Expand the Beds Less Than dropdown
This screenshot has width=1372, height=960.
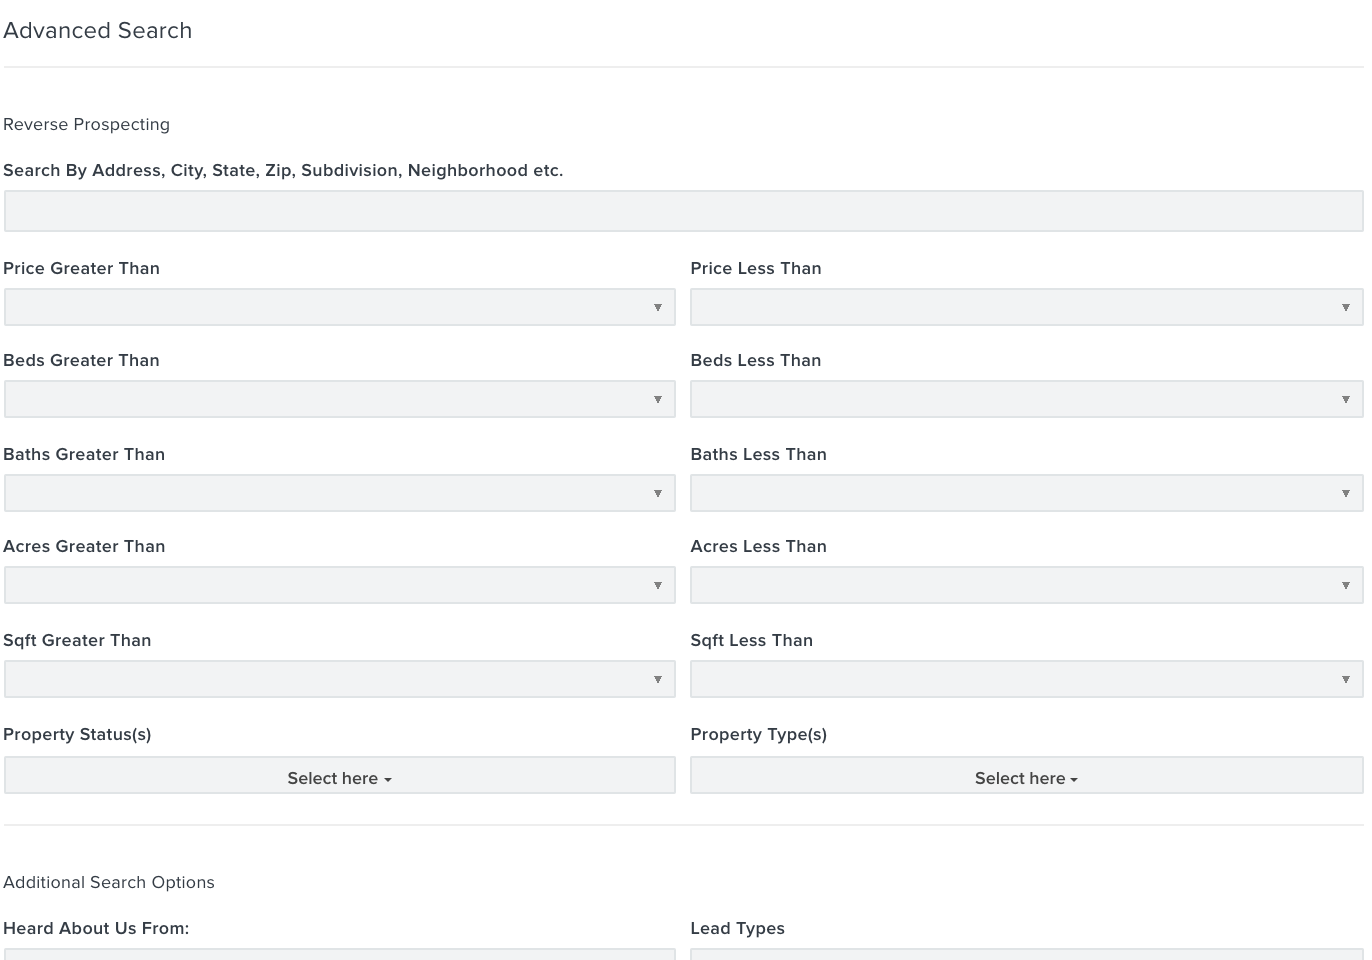[x=1027, y=399]
